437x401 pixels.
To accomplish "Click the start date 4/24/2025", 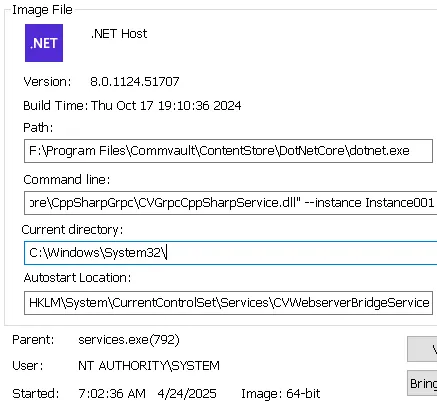I will click(x=187, y=393).
